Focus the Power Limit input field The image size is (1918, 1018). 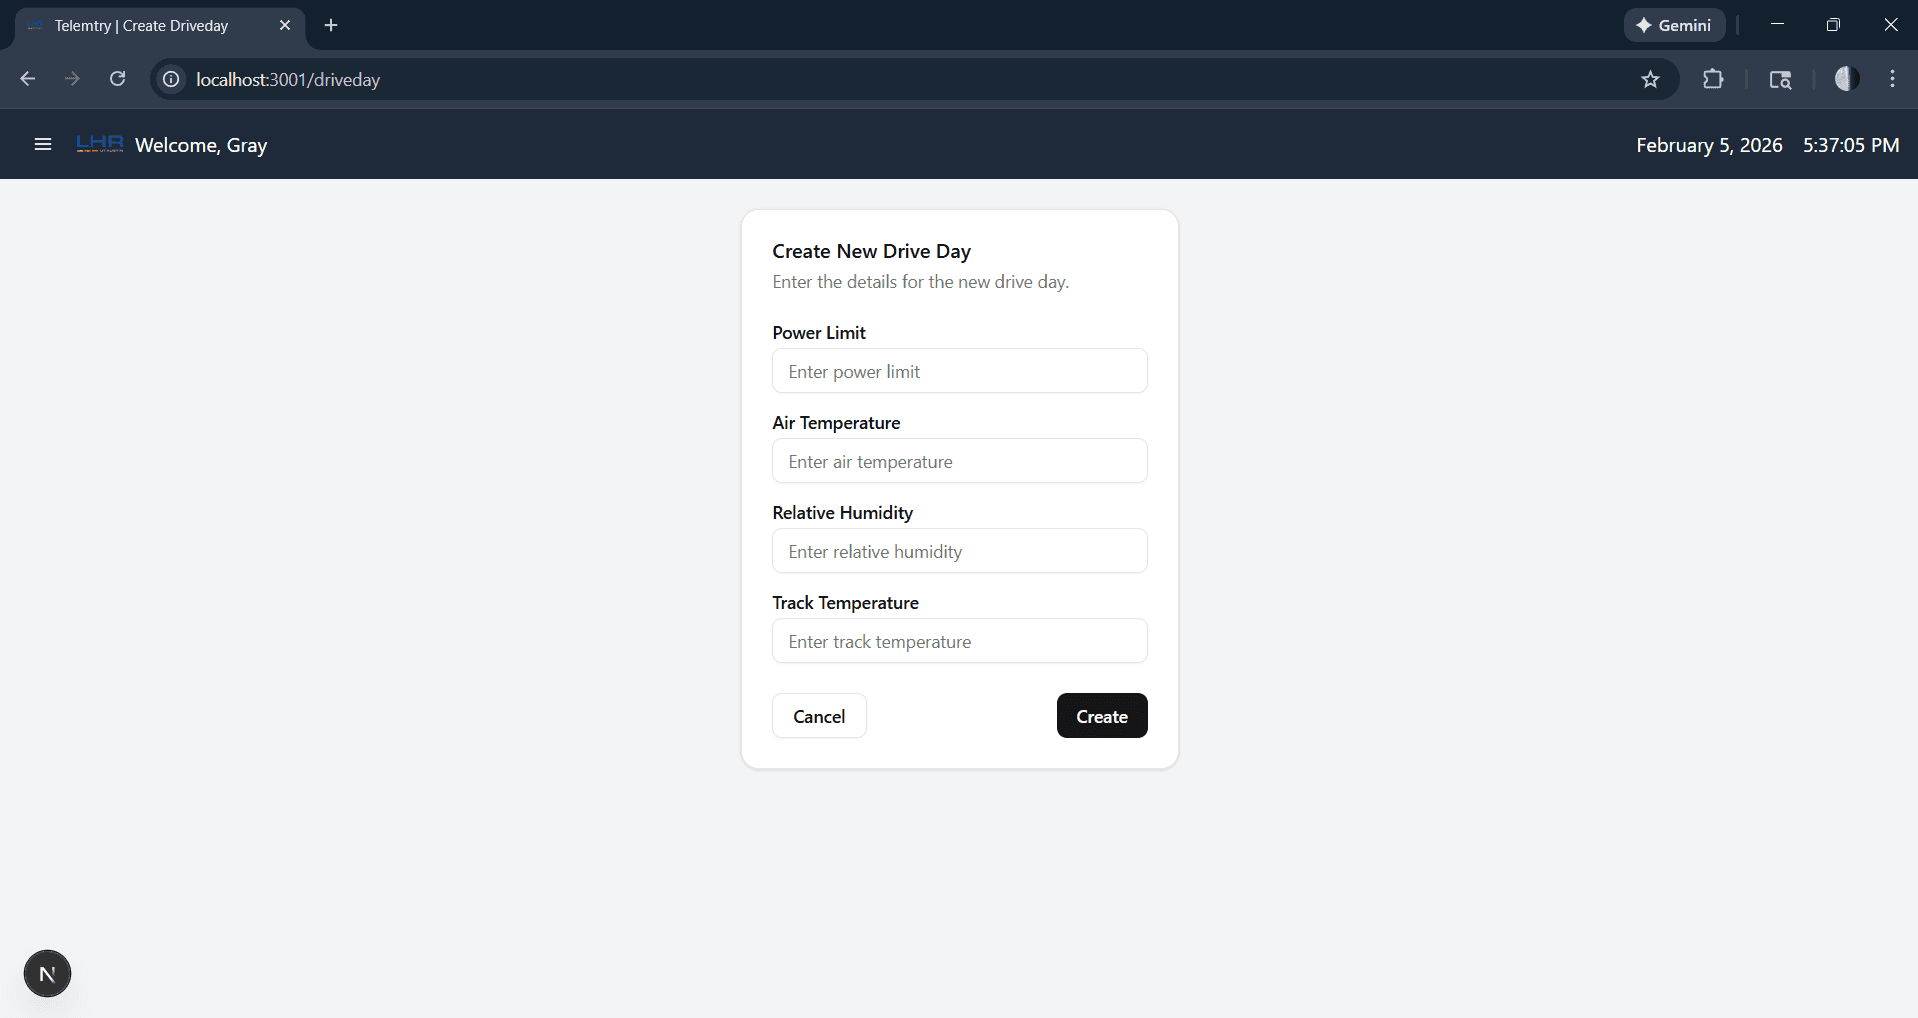pos(959,371)
